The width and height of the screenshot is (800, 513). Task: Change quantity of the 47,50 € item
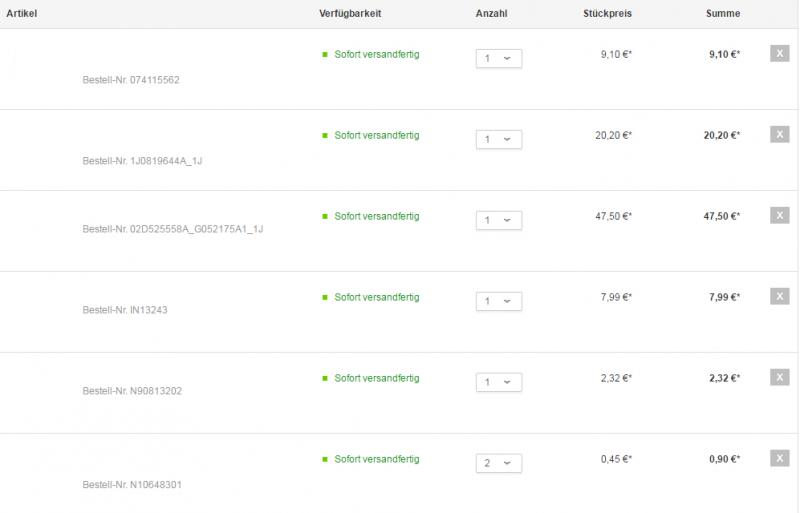498,221
